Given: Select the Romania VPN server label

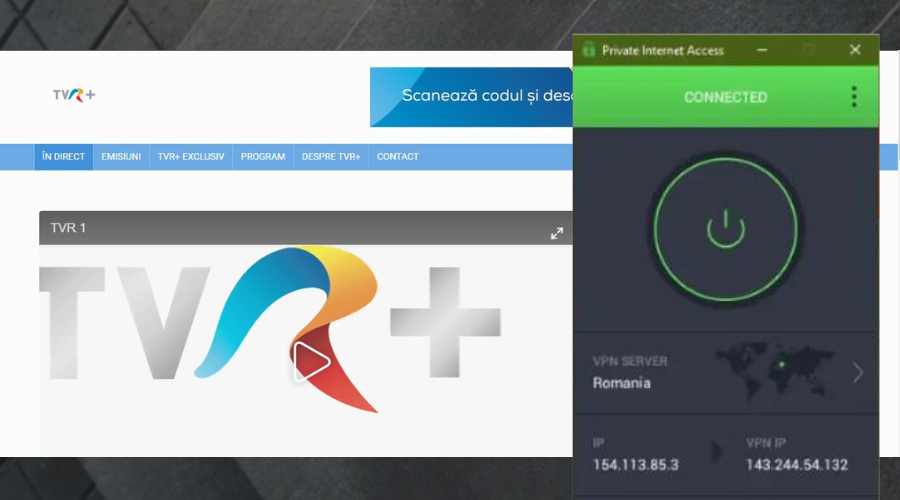Looking at the screenshot, I should tap(622, 383).
